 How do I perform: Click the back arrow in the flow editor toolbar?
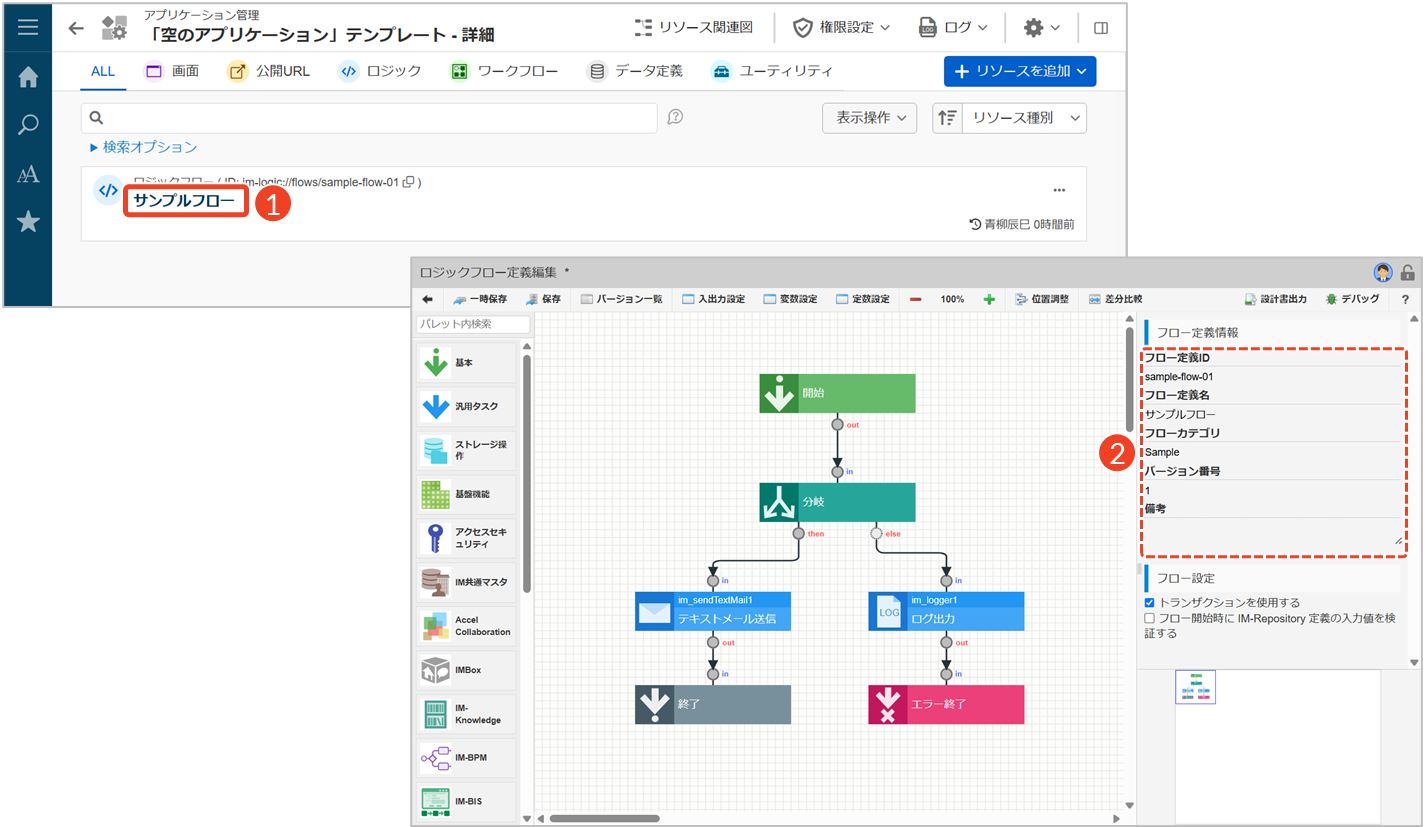point(427,299)
